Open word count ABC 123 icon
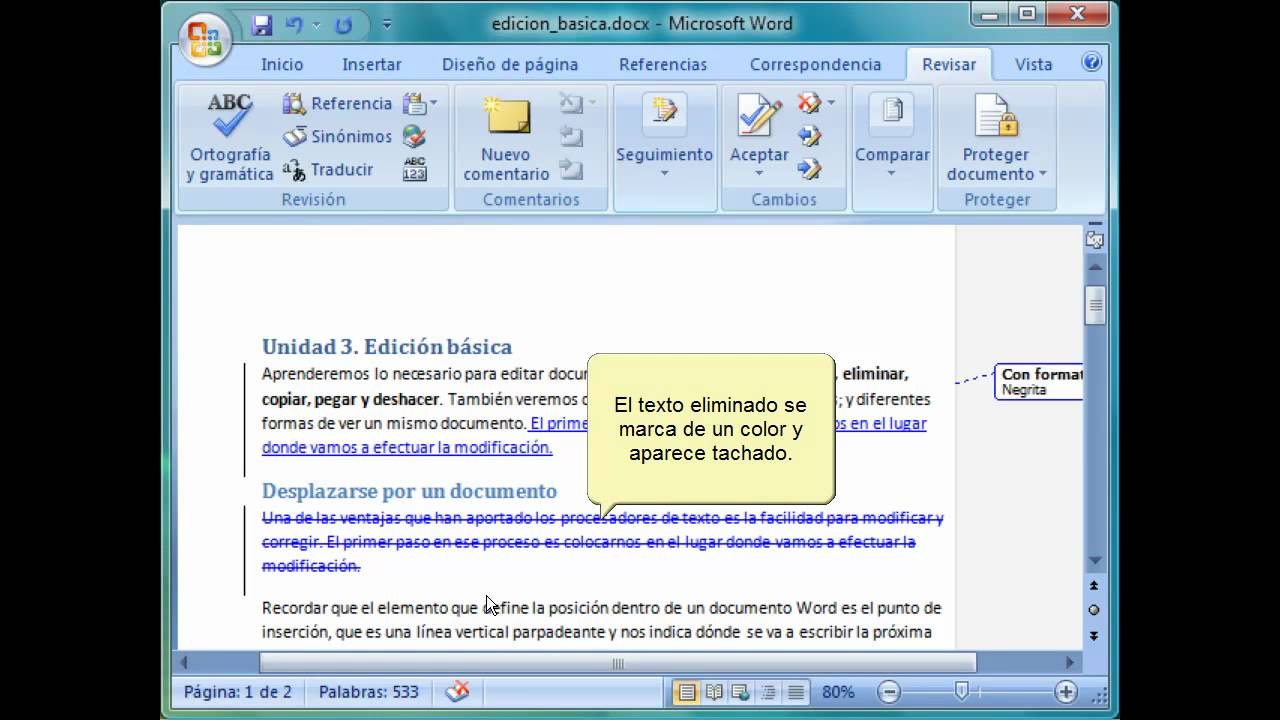This screenshot has width=1280, height=720. click(414, 169)
